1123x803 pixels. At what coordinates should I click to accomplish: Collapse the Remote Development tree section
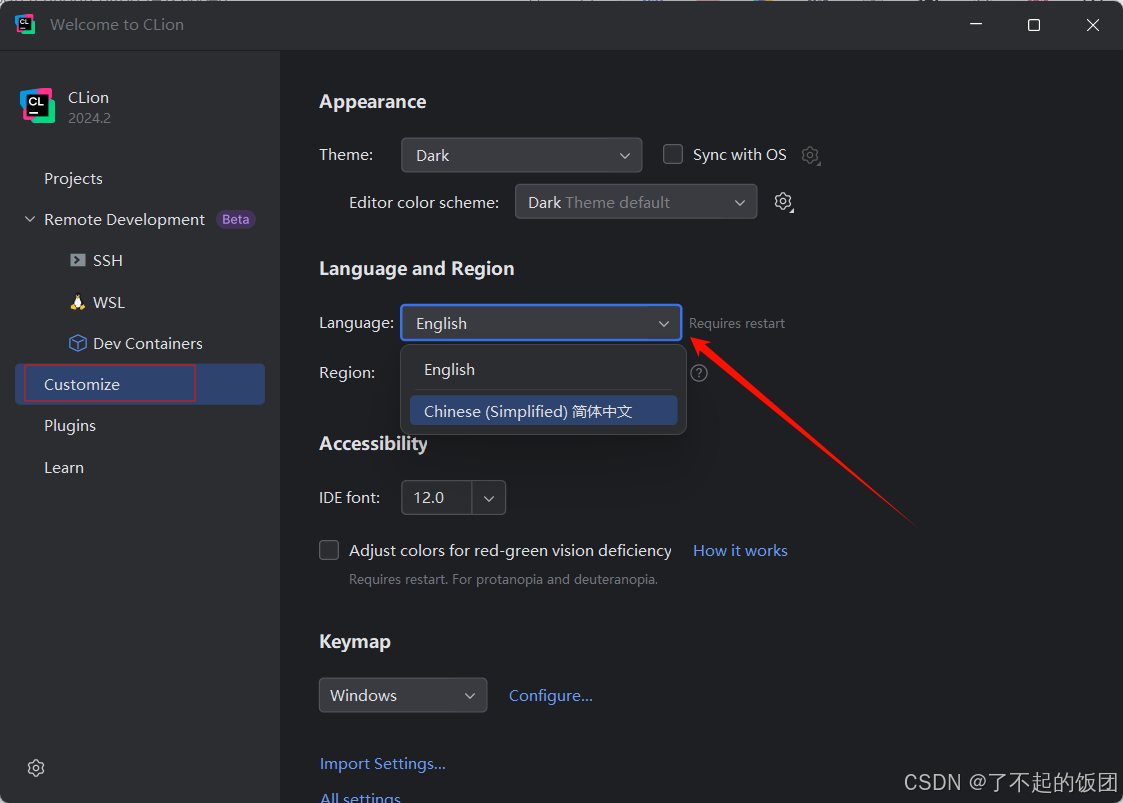click(30, 220)
